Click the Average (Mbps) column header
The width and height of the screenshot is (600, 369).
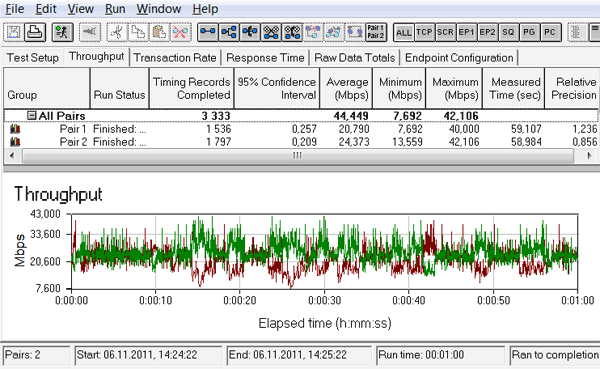pyautogui.click(x=346, y=88)
